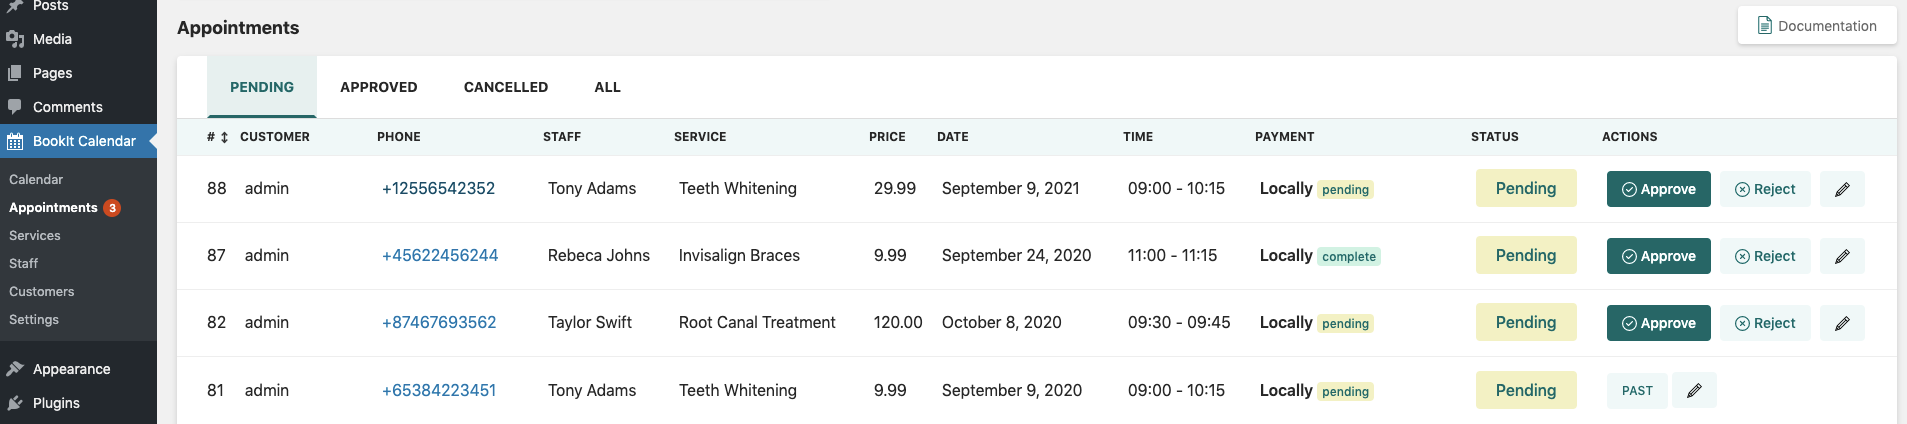This screenshot has height=424, width=1907.
Task: Approve the Root Canal Treatment appointment
Action: [1658, 323]
